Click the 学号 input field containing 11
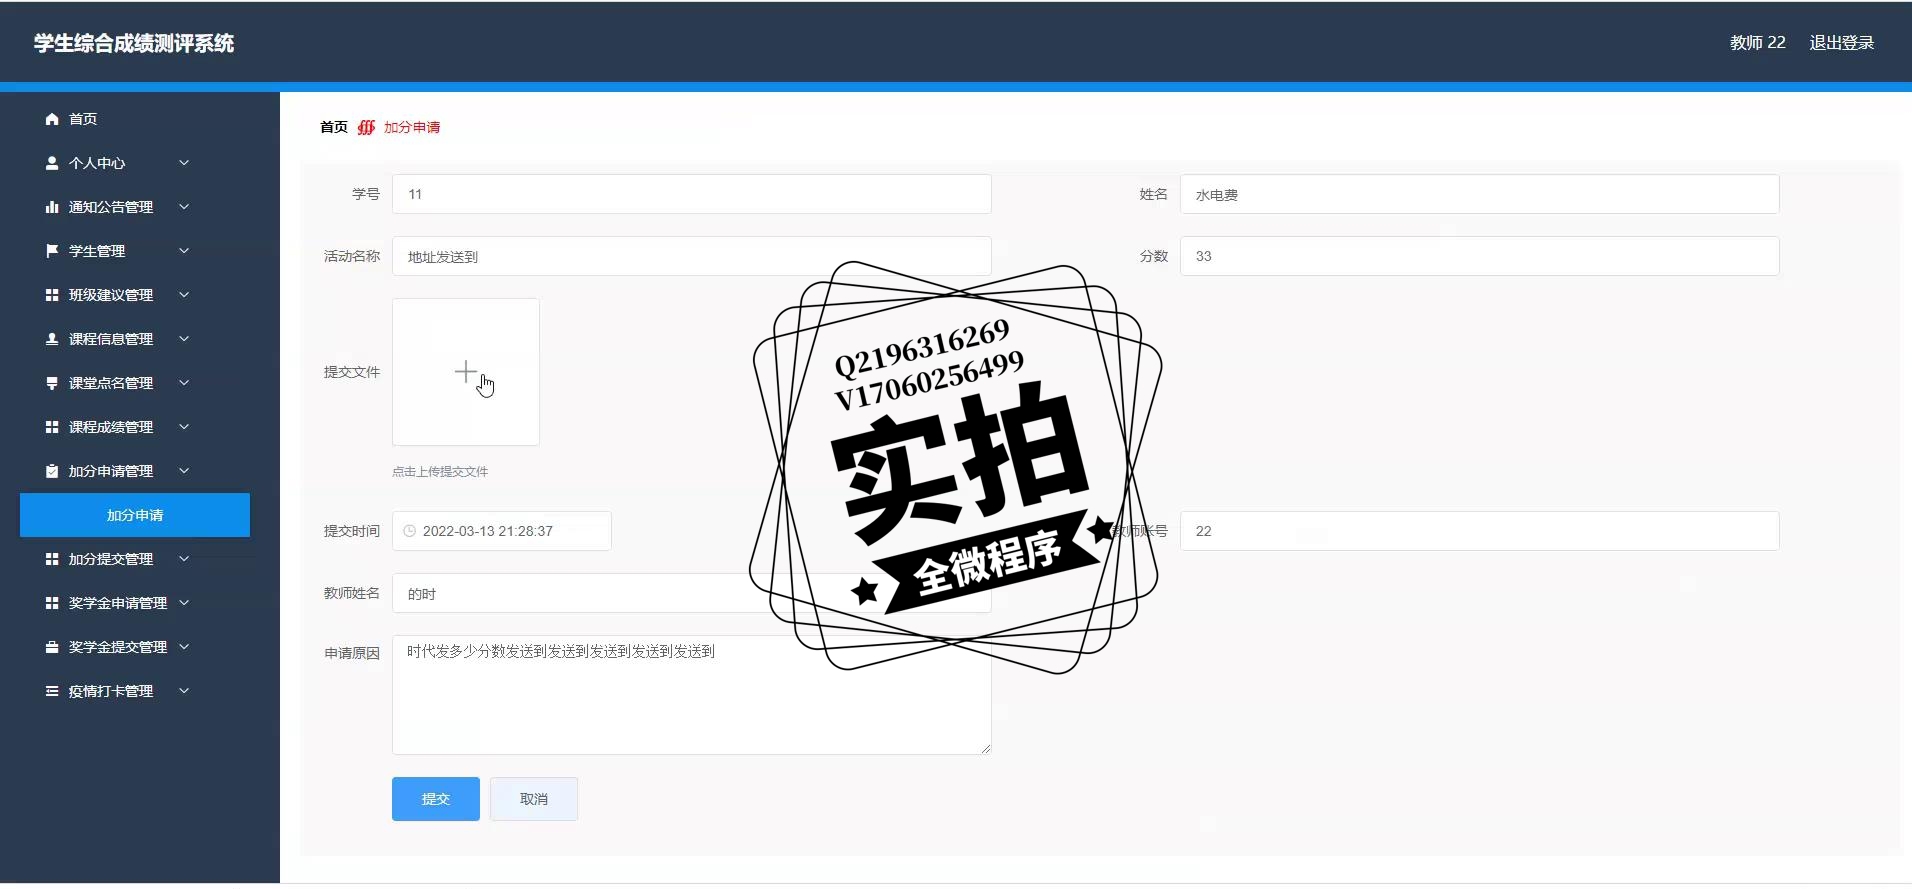The image size is (1912, 889). 692,194
